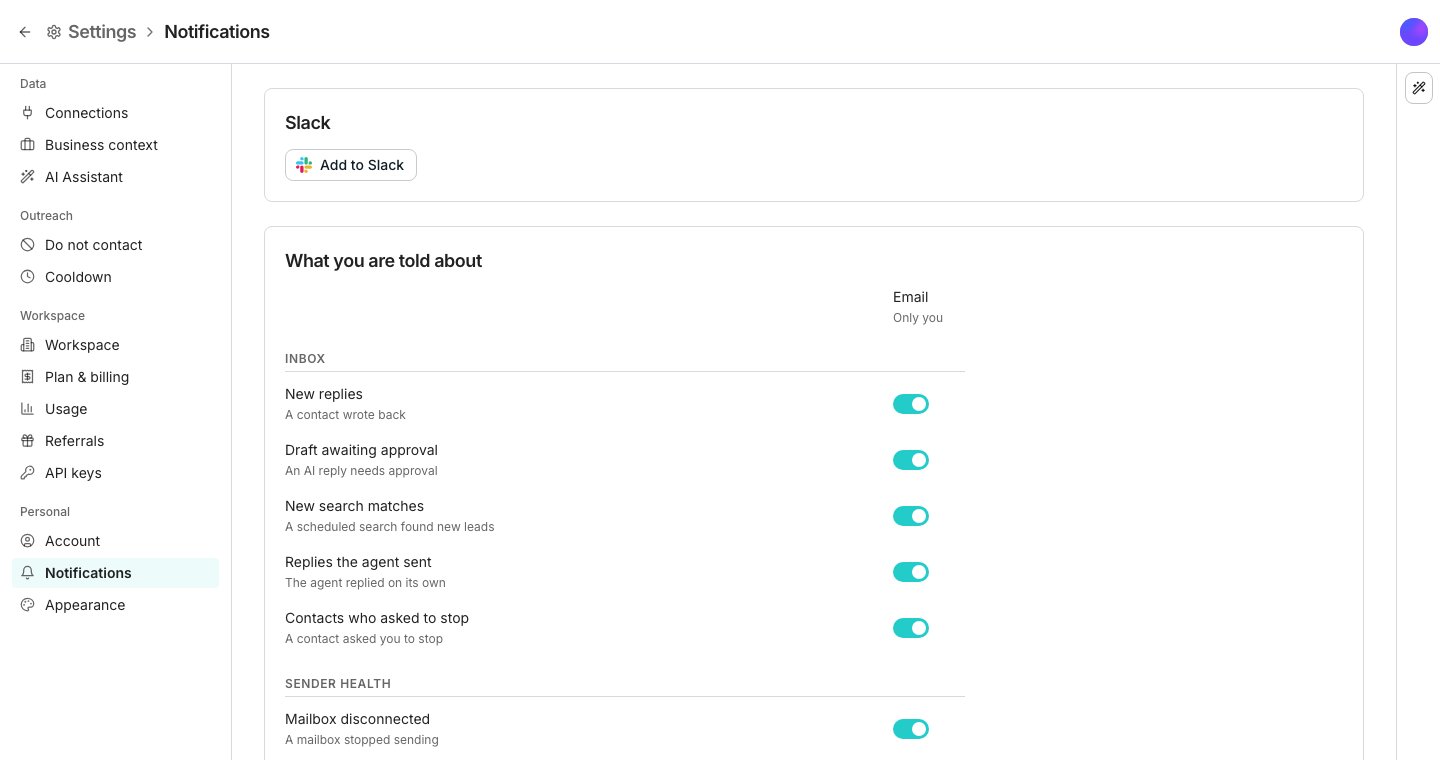Open Connections settings page
This screenshot has width=1440, height=760.
[x=115, y=113]
